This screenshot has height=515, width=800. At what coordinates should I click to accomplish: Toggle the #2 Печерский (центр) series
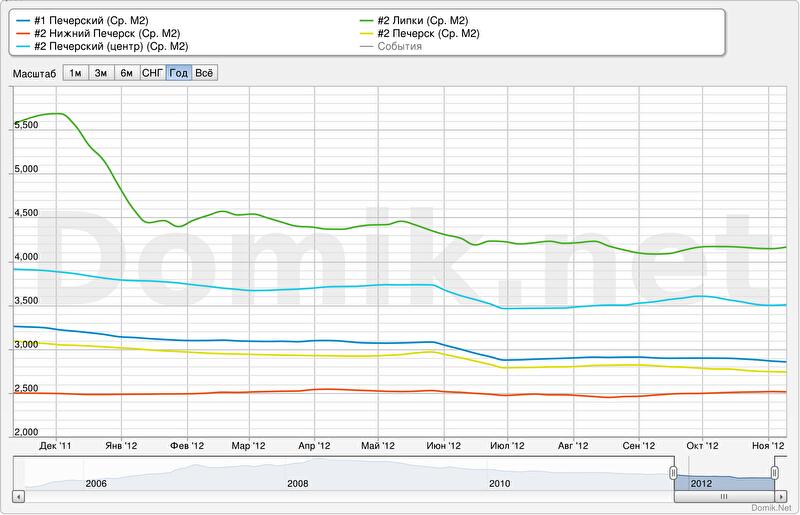pyautogui.click(x=104, y=46)
